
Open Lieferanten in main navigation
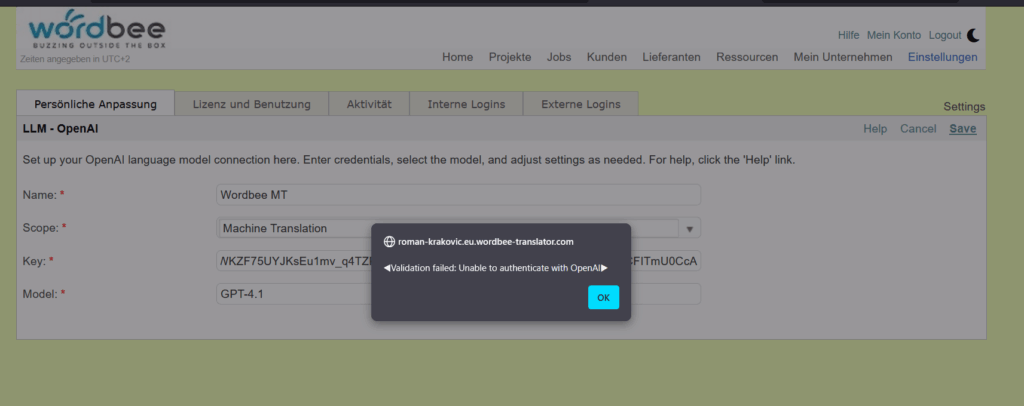tap(671, 57)
